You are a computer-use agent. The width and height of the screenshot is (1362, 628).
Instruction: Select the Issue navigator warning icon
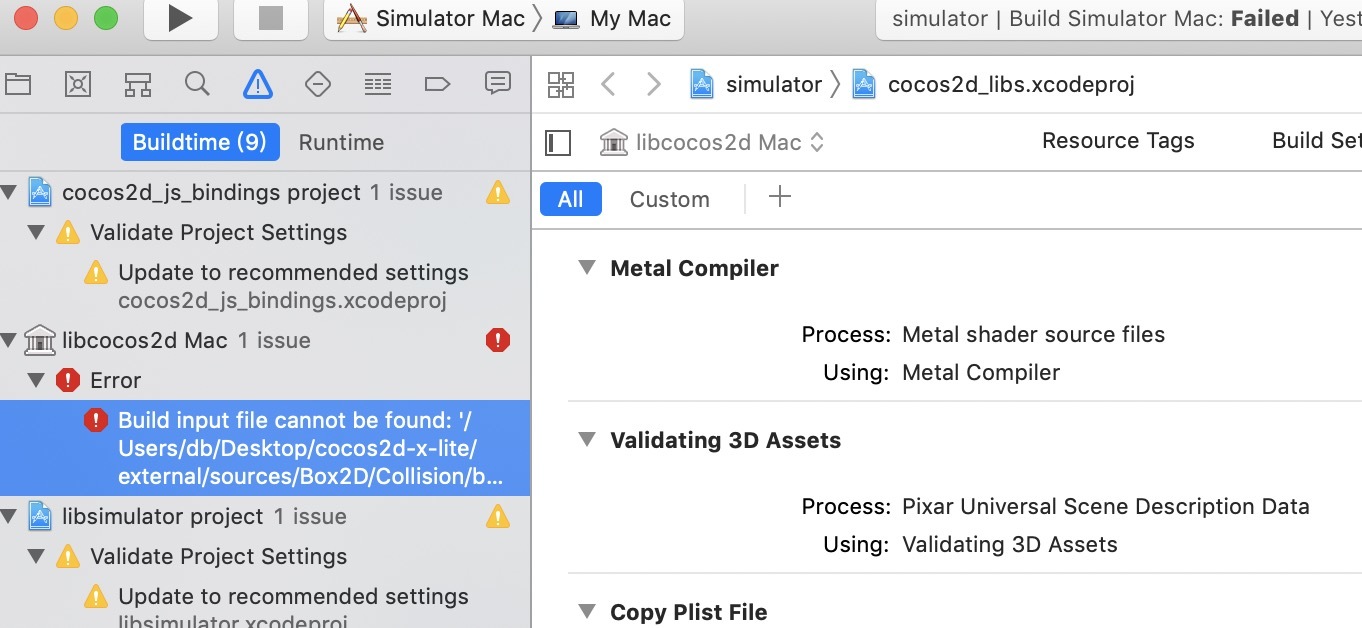(258, 84)
